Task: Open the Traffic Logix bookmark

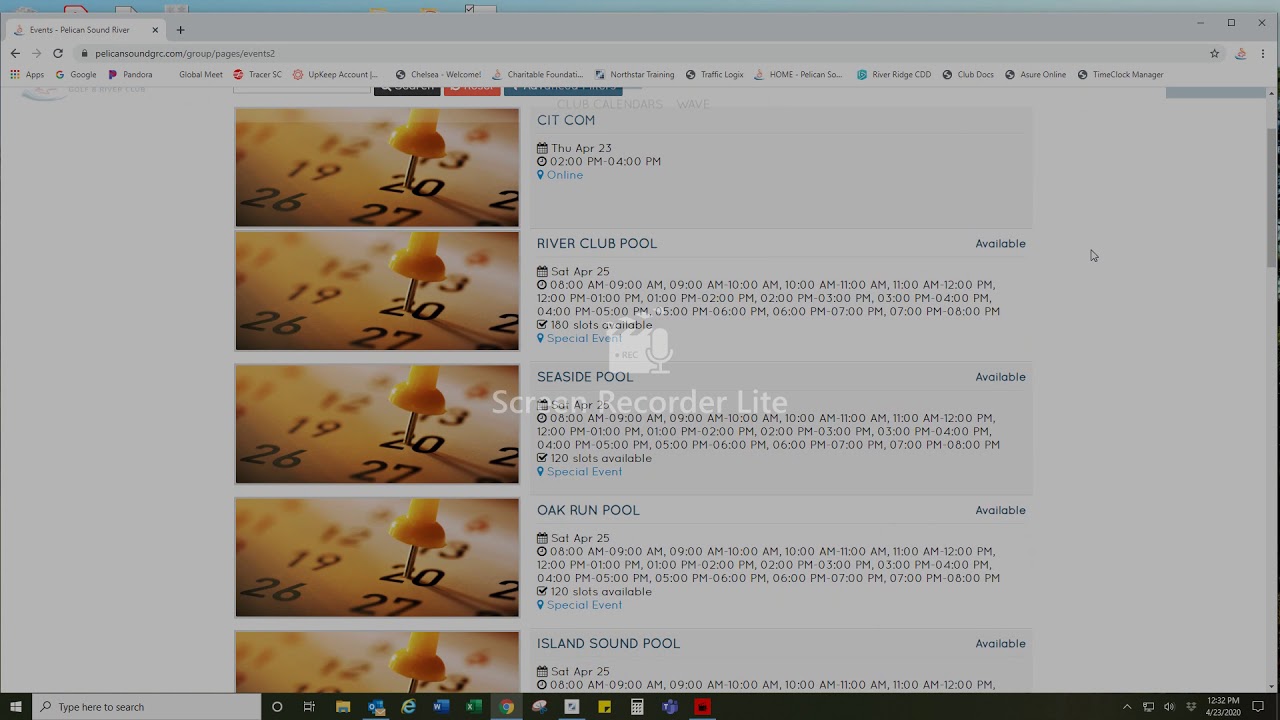Action: tap(714, 74)
